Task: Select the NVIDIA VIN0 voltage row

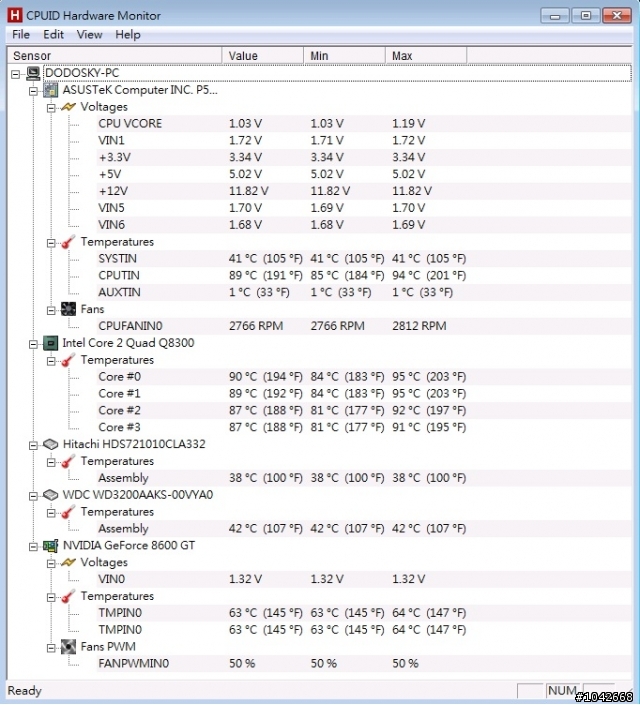Action: click(x=363, y=579)
